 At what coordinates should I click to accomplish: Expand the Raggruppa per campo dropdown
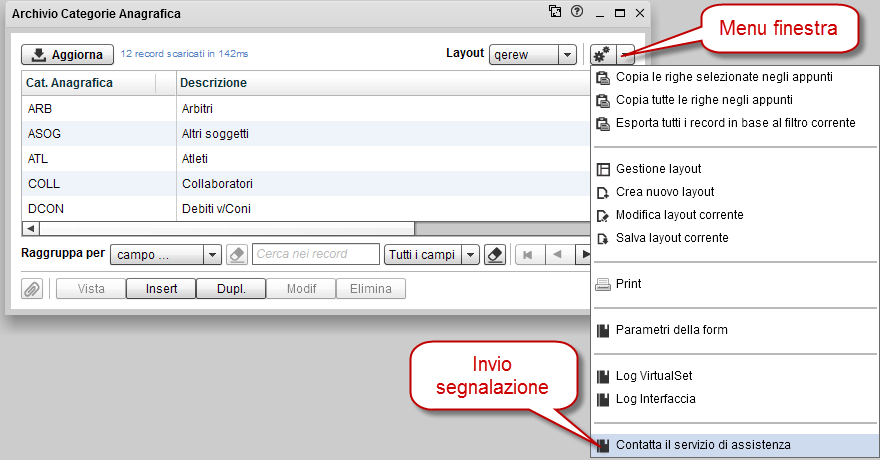point(212,255)
